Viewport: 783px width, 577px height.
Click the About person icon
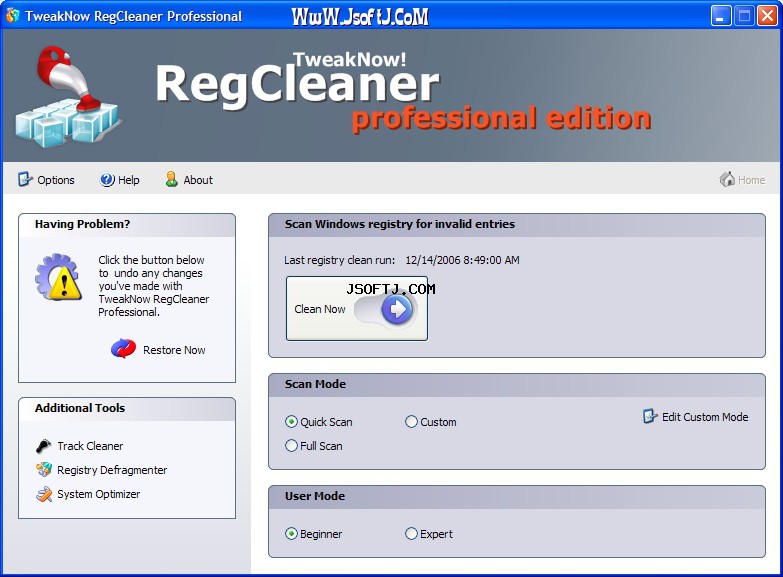171,179
